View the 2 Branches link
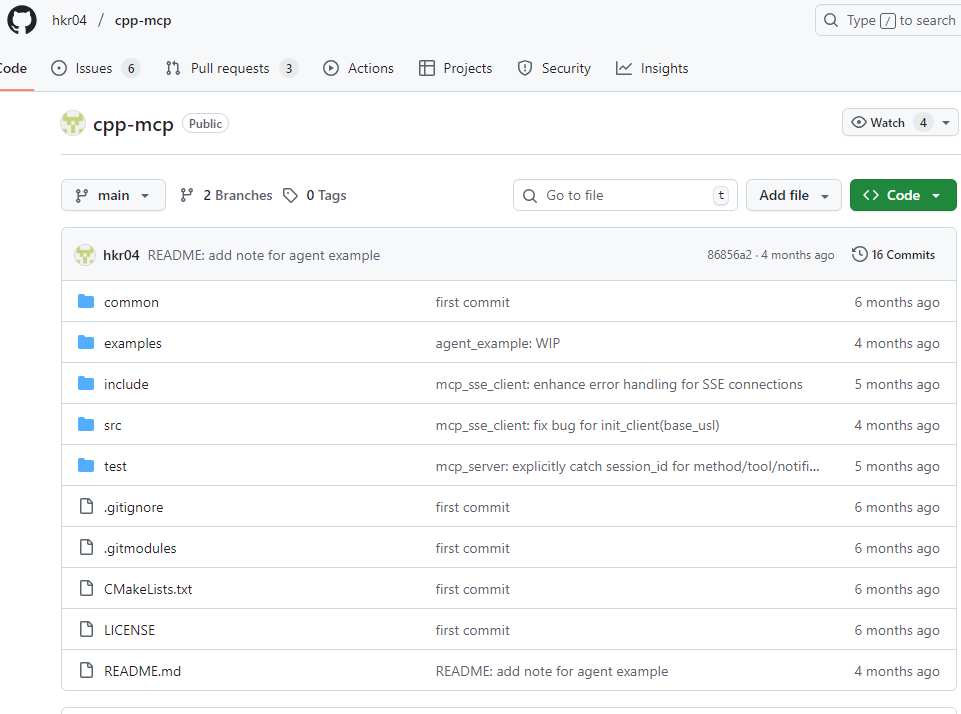 (226, 195)
